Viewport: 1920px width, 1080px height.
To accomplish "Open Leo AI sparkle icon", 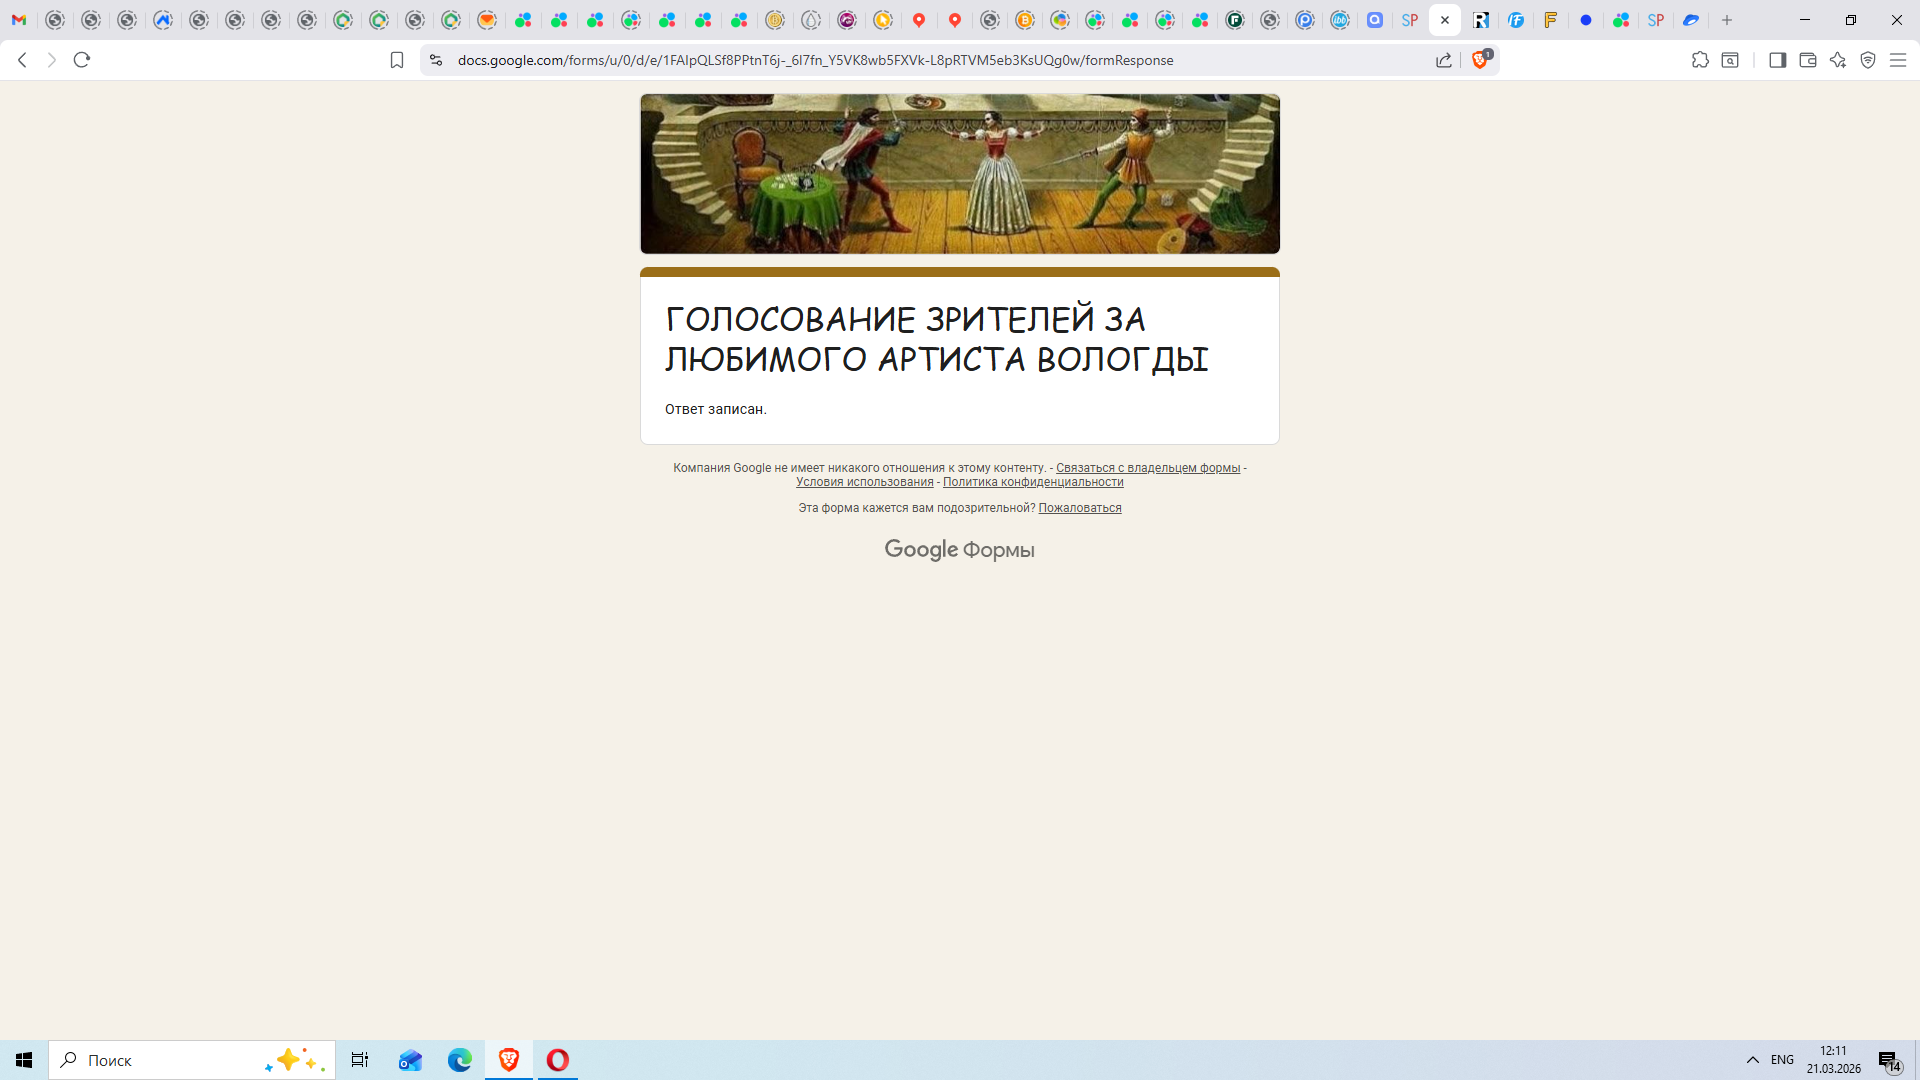I will tap(1838, 60).
